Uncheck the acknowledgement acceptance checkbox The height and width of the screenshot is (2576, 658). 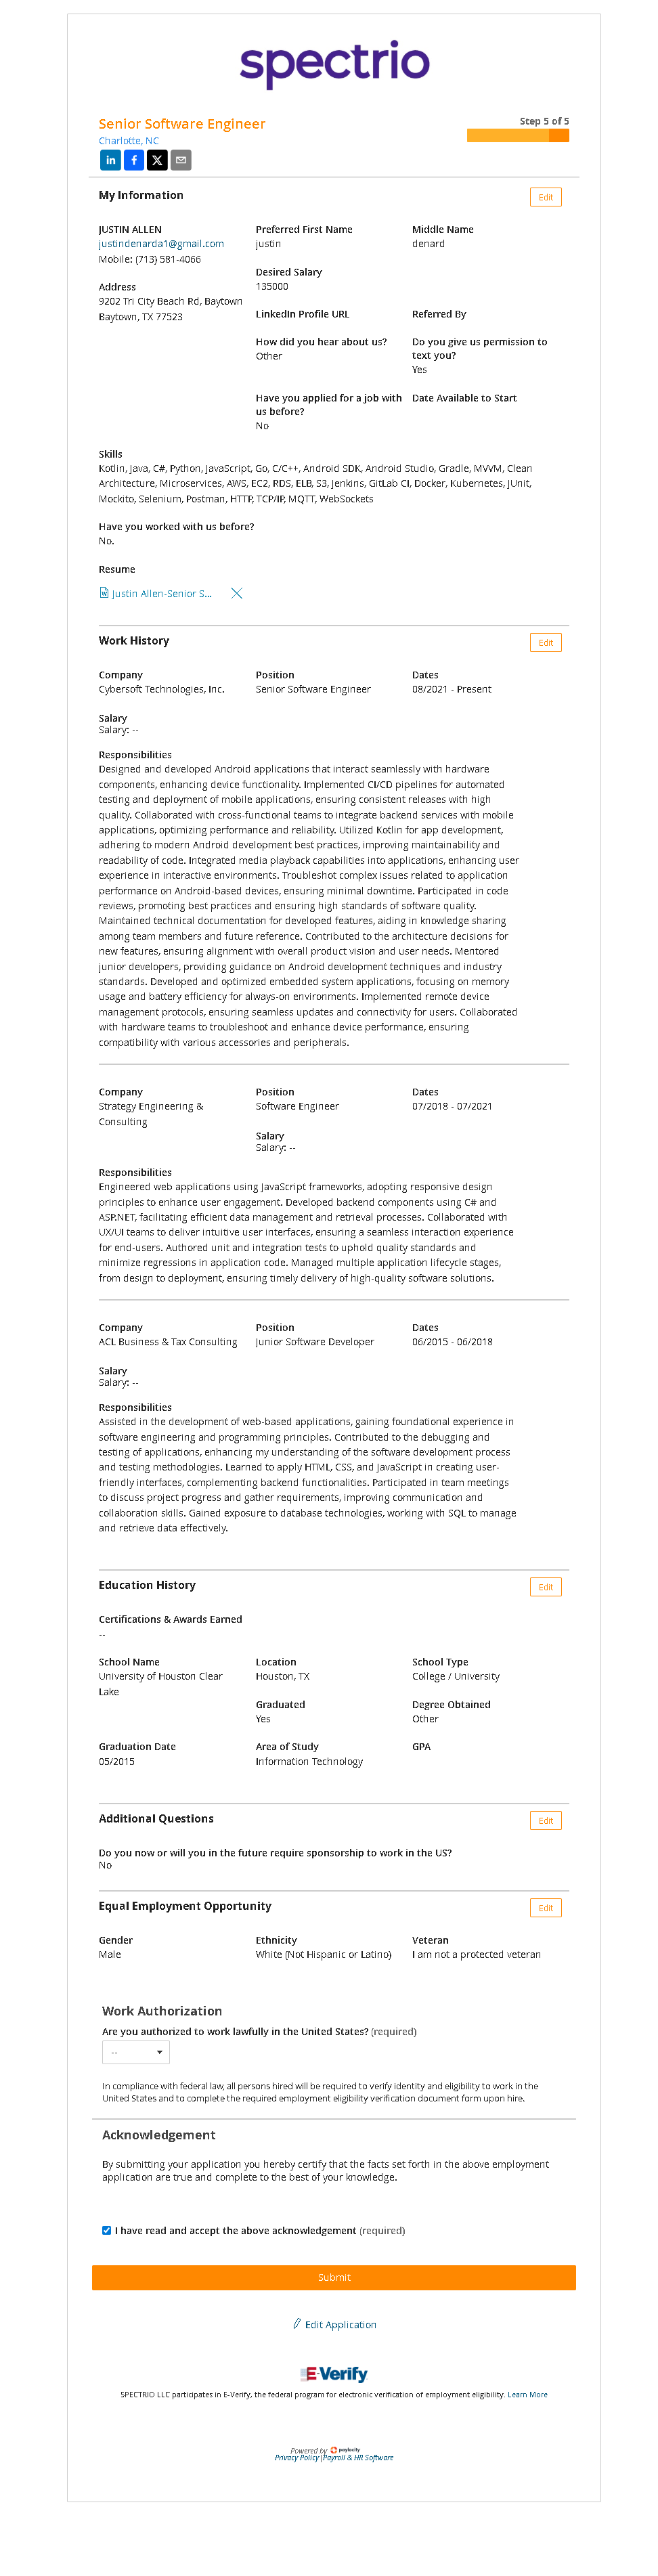click(107, 2230)
